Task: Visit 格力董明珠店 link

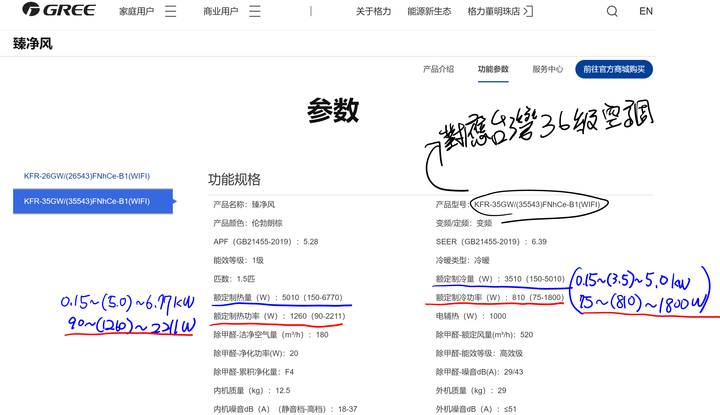Action: (494, 11)
